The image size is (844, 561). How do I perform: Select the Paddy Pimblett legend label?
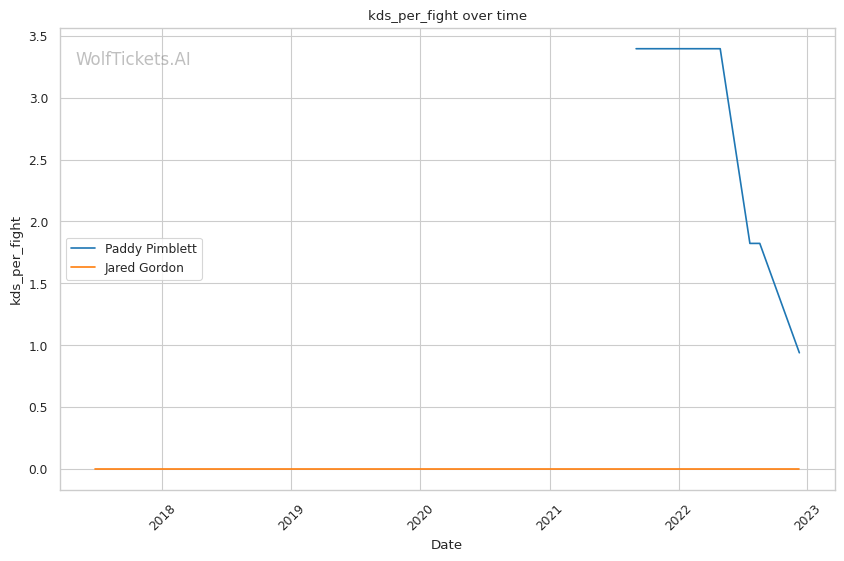(x=150, y=249)
